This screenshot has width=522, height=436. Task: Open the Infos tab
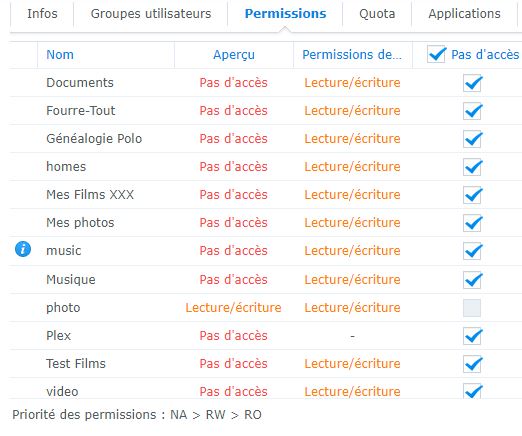click(x=42, y=14)
